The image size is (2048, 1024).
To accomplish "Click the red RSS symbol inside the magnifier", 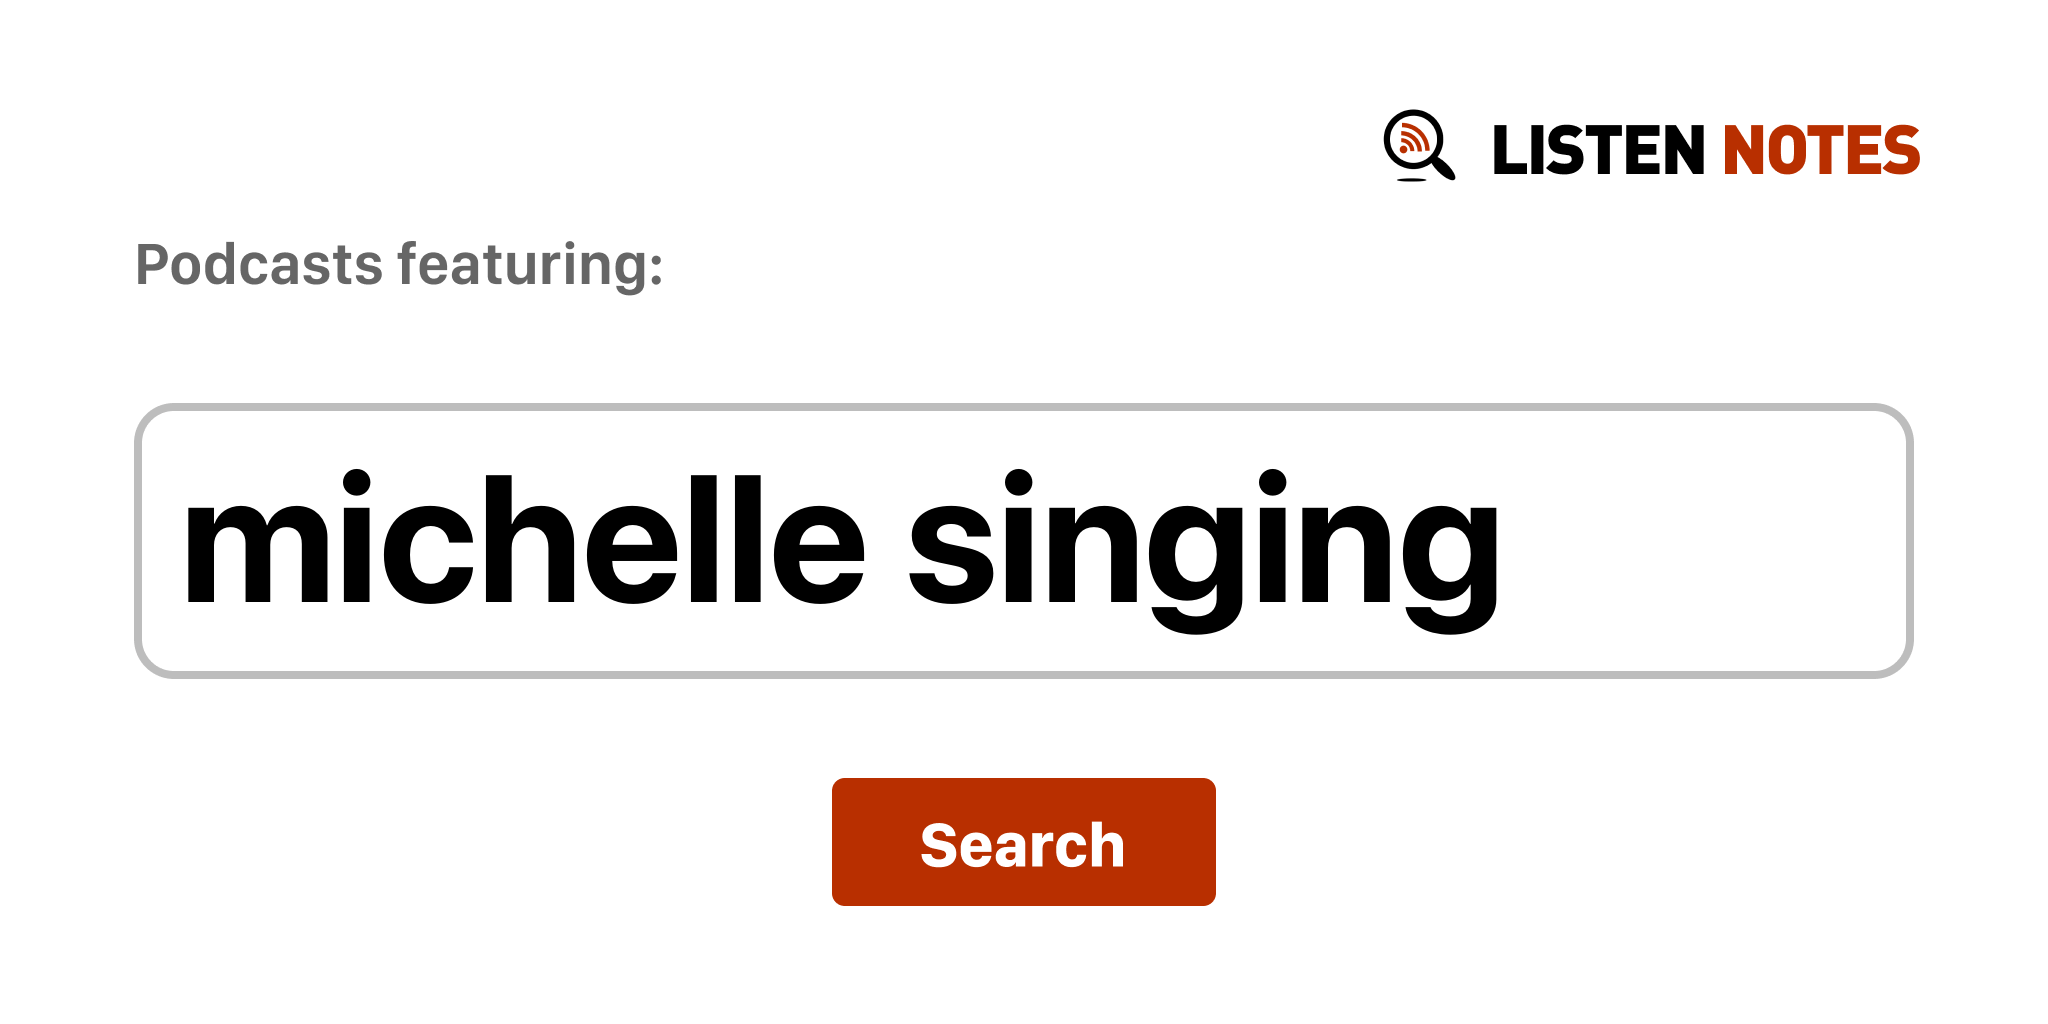I will [1412, 138].
